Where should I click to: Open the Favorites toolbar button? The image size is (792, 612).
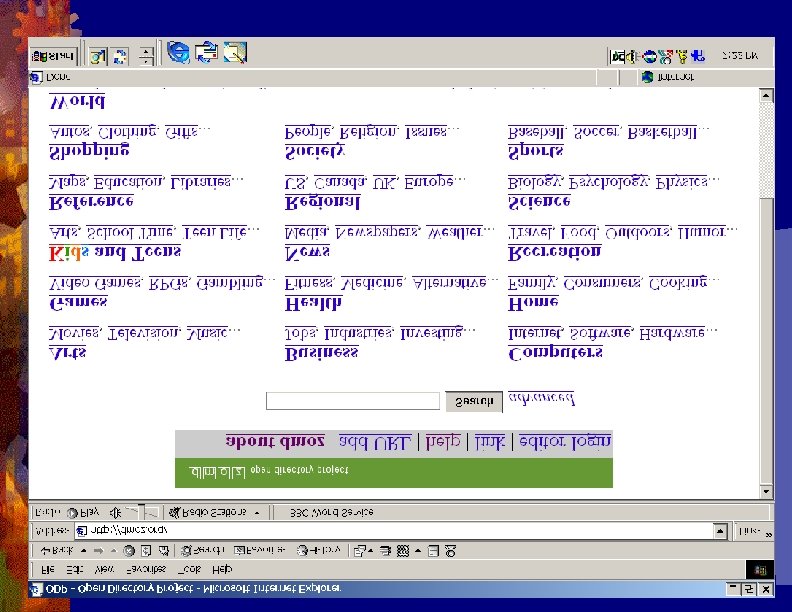pyautogui.click(x=260, y=550)
